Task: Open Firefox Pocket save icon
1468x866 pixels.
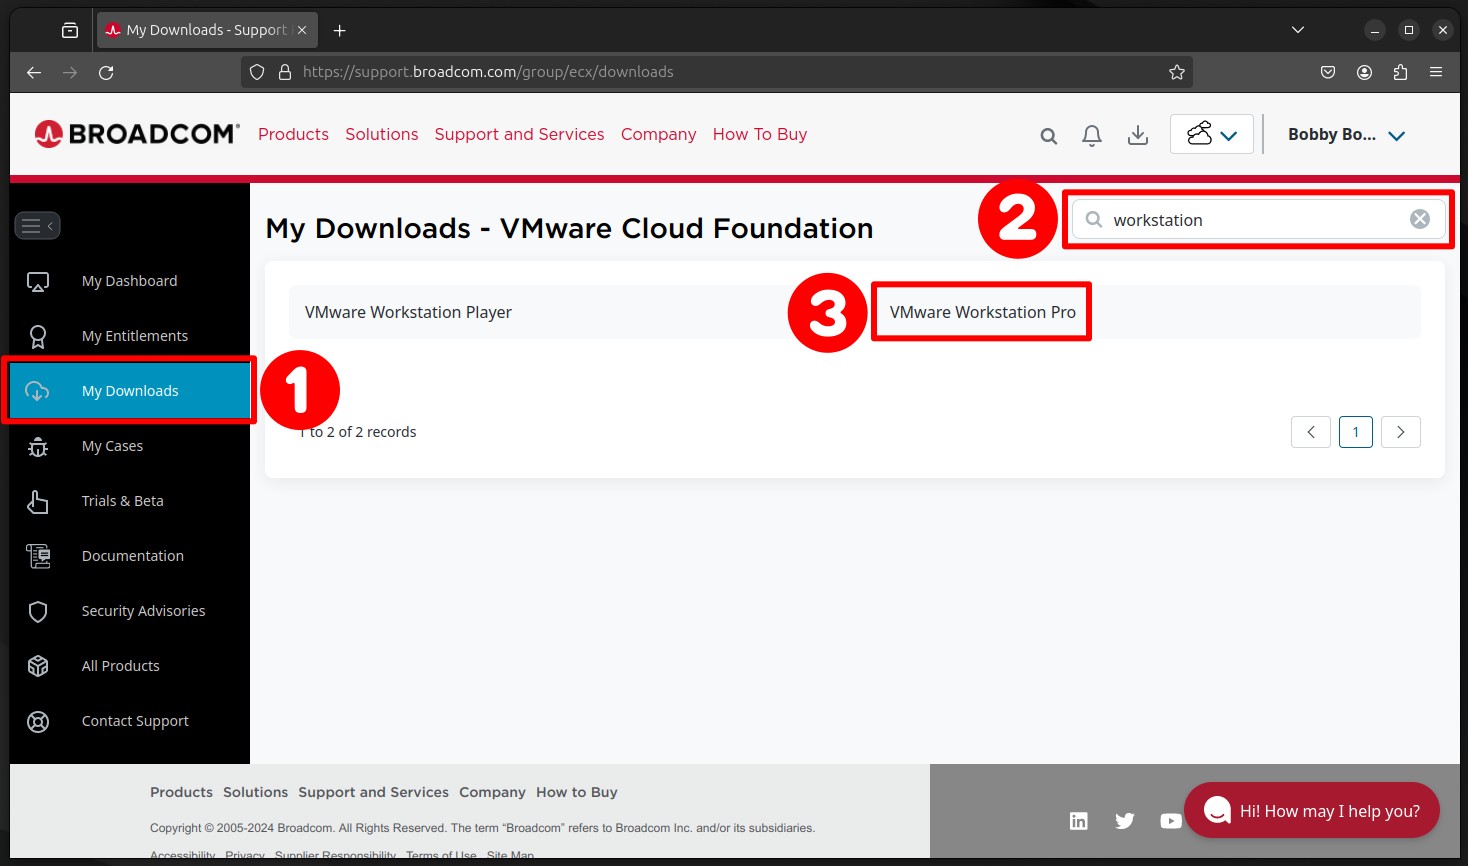Action: pos(1328,72)
